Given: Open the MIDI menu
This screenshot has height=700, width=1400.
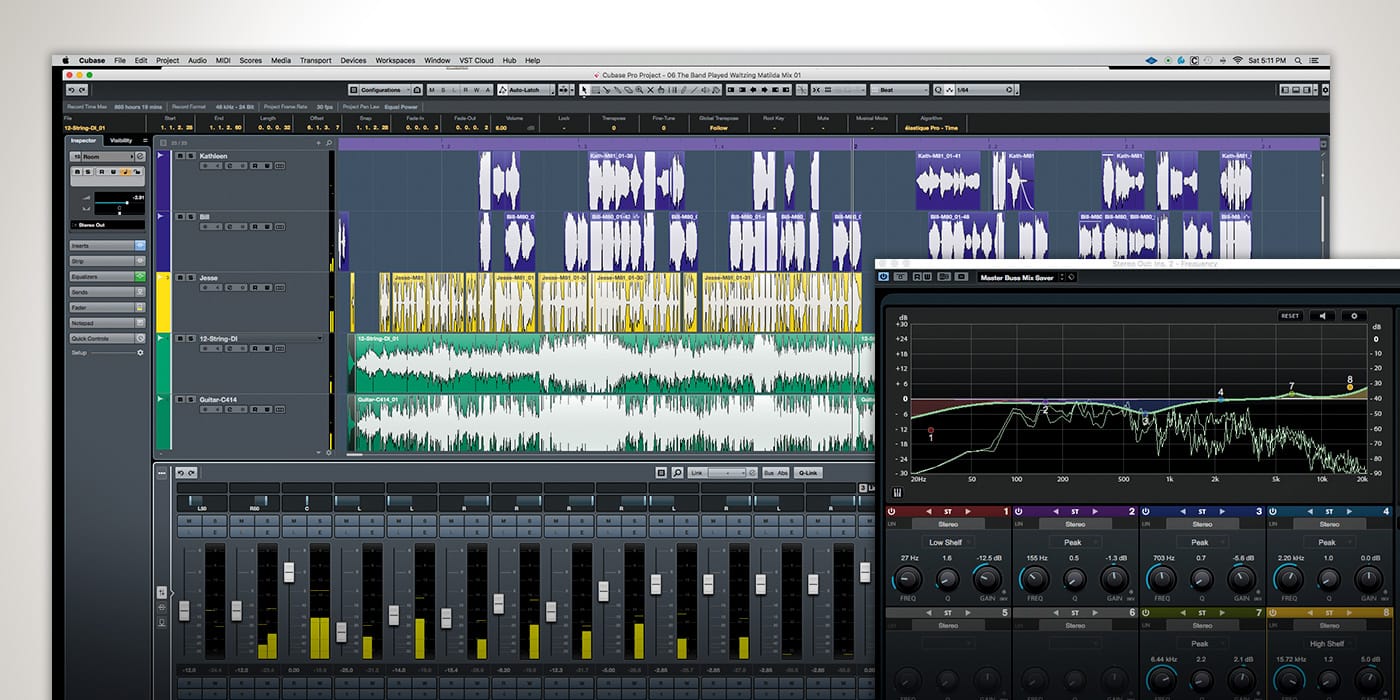Looking at the screenshot, I should point(223,60).
